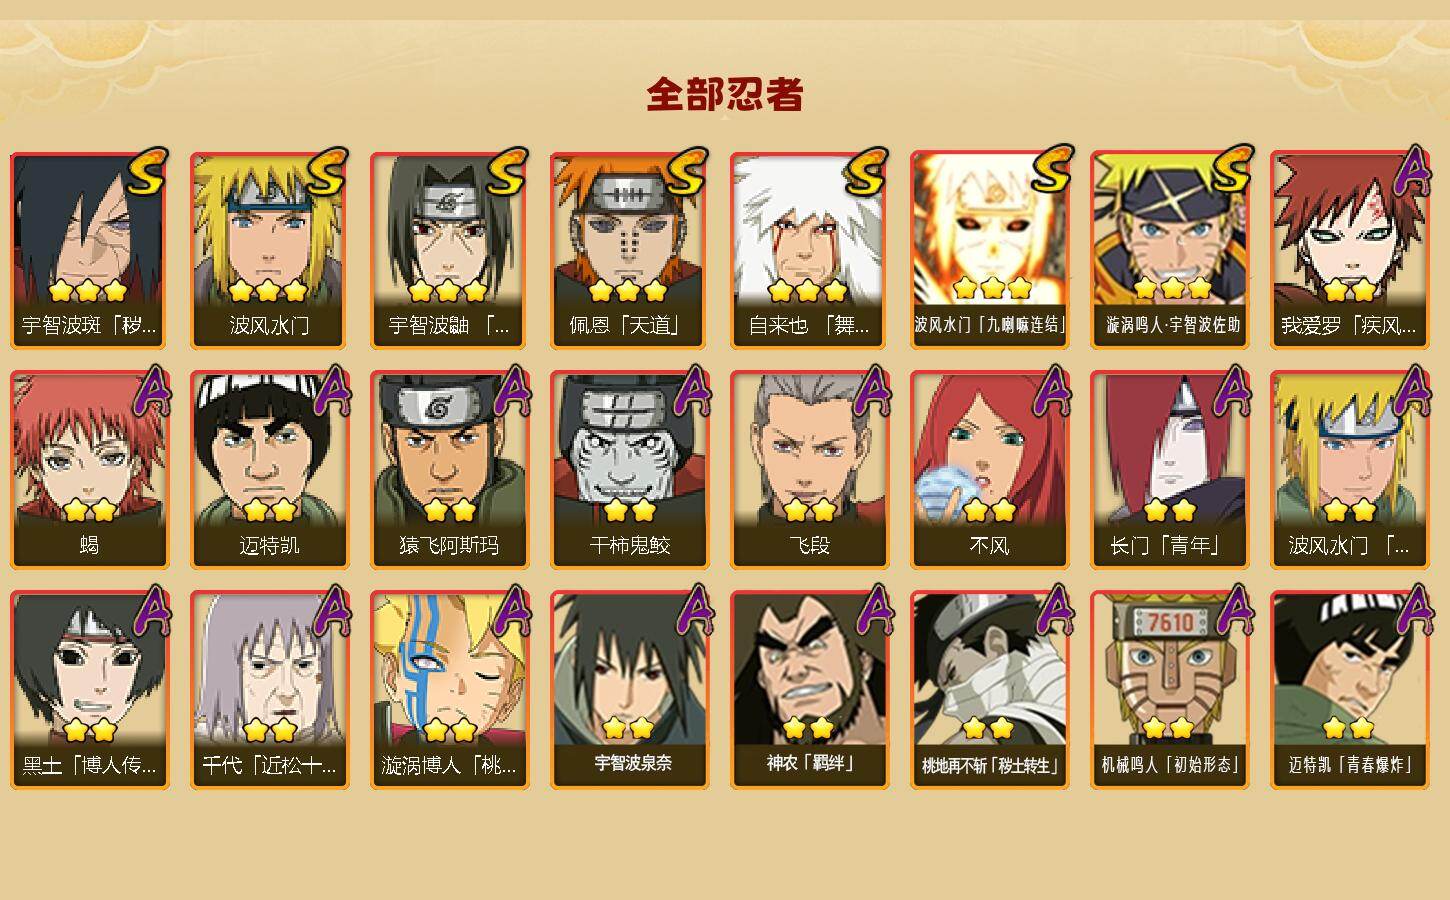
Task: Click the A rank badge on 我爱罗 card
Action: (1412, 170)
